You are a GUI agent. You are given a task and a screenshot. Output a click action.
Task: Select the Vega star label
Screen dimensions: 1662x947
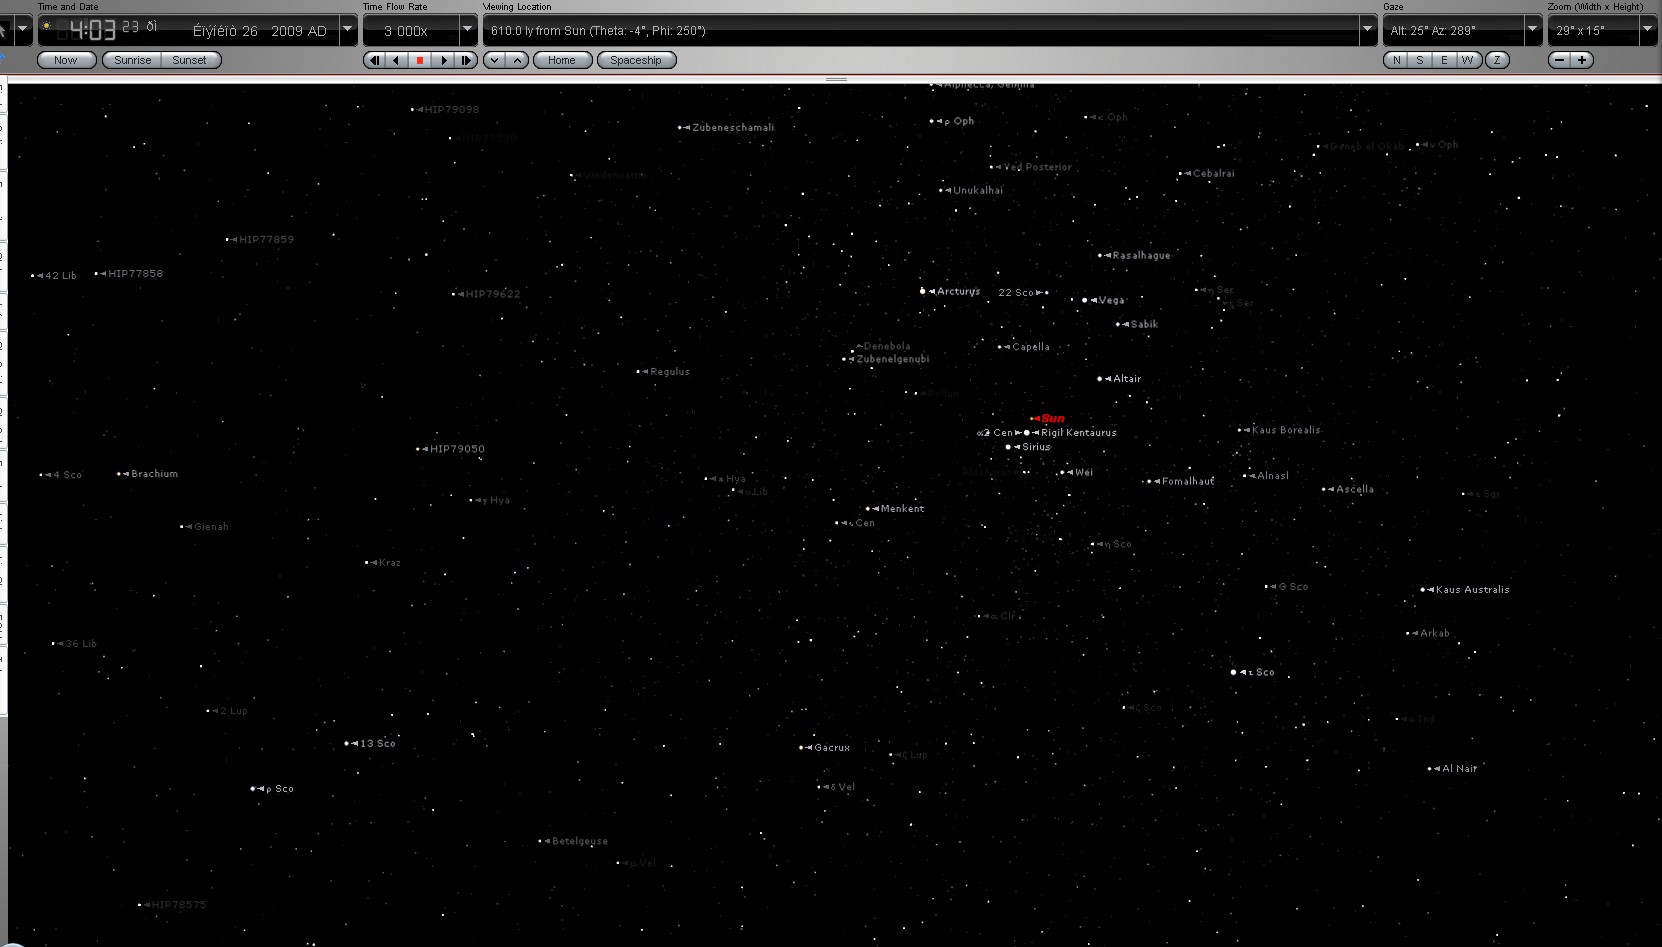click(1111, 300)
